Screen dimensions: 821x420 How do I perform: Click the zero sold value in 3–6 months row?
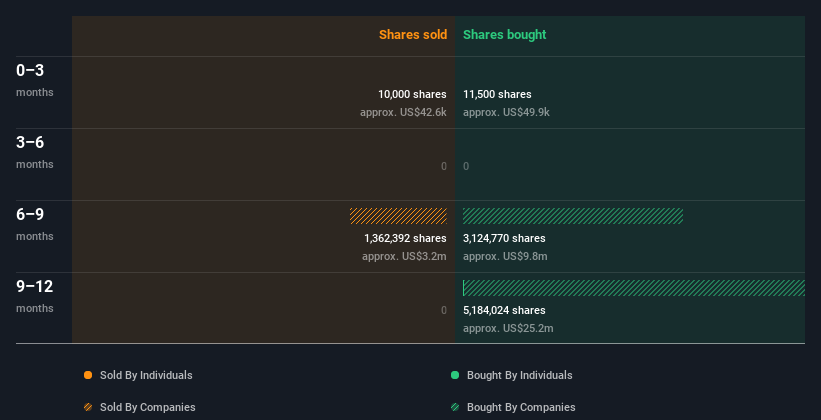tap(443, 166)
